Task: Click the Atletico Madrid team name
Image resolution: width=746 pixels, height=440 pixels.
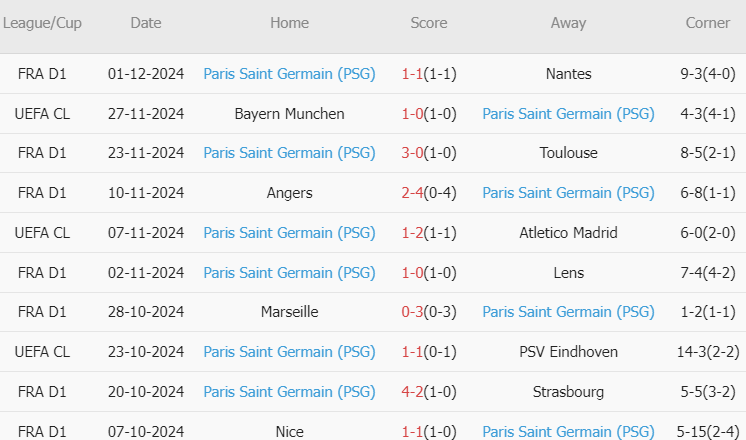Action: [568, 233]
